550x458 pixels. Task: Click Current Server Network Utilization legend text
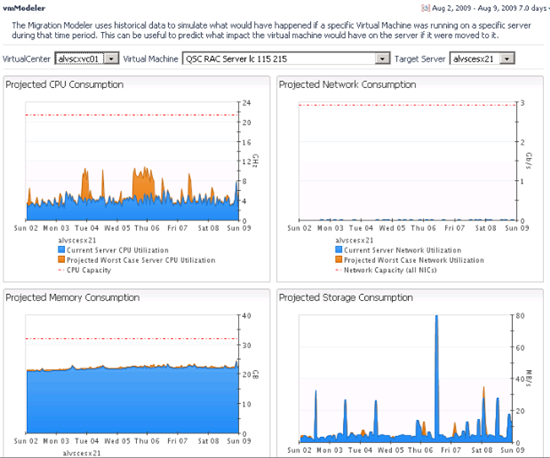(402, 250)
